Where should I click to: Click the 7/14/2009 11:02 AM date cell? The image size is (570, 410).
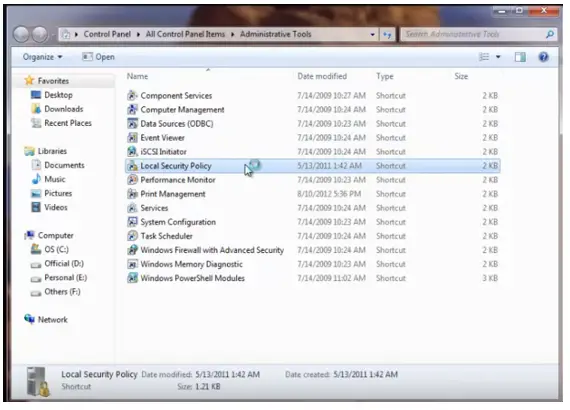[x=331, y=278]
